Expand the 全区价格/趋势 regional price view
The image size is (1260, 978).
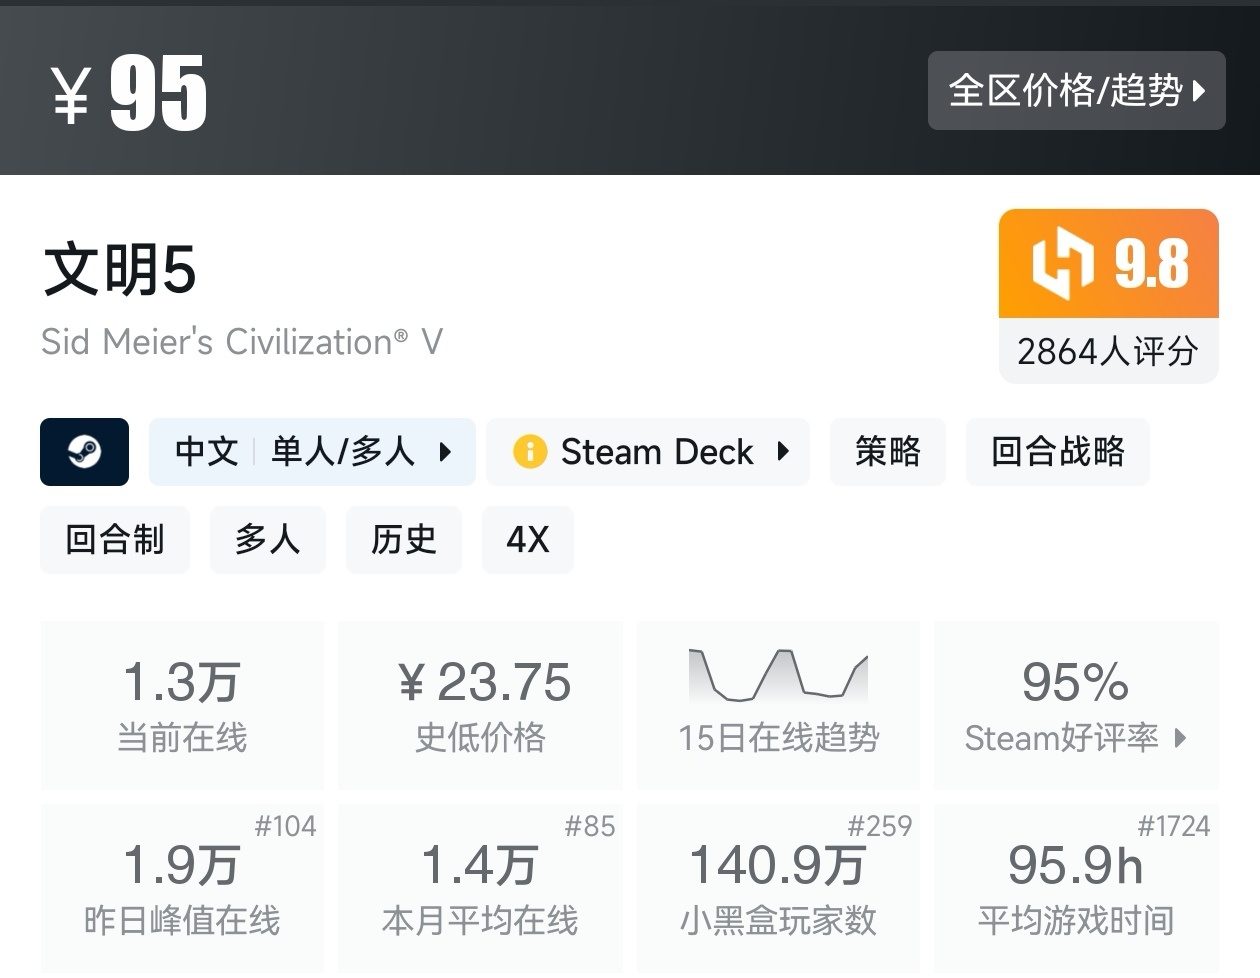pyautogui.click(x=1076, y=91)
